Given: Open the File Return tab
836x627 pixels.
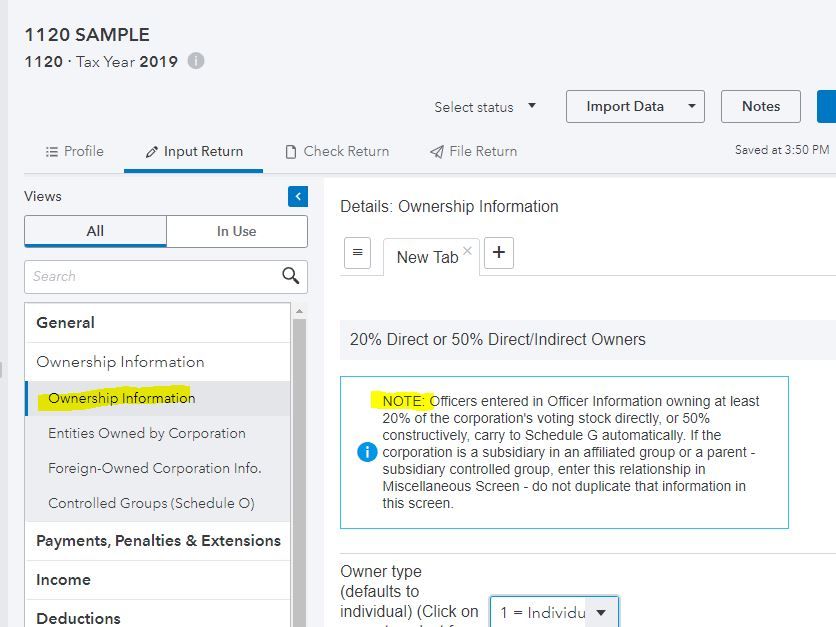Looking at the screenshot, I should [x=473, y=151].
